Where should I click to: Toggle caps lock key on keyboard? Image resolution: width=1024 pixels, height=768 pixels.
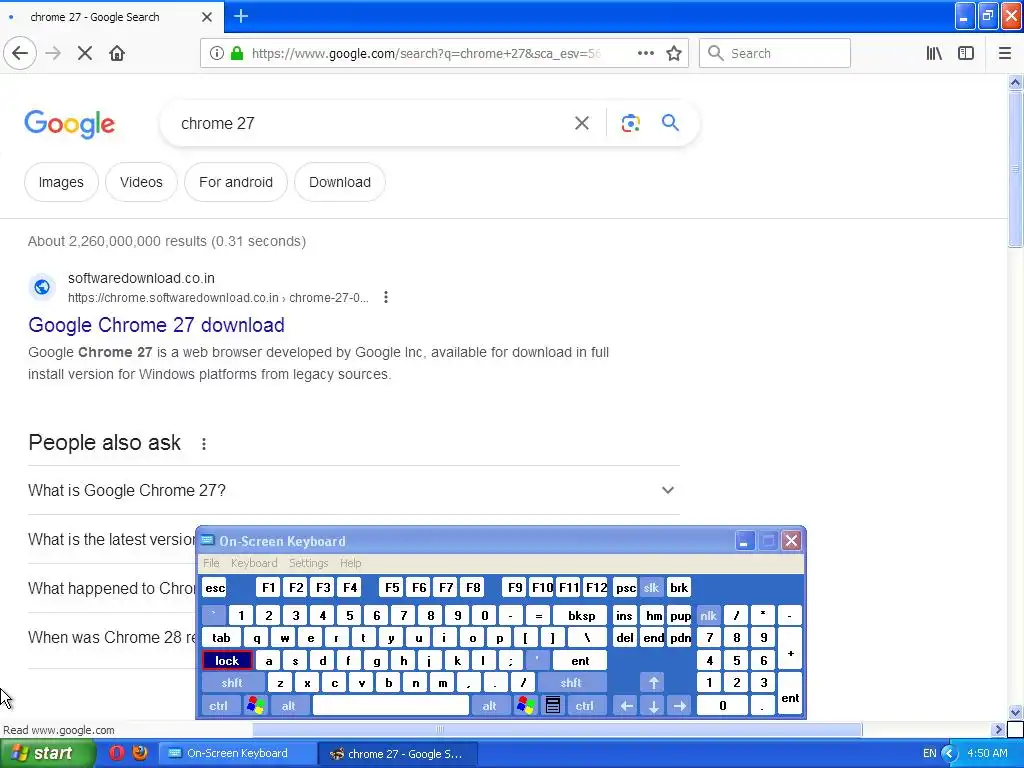pyautogui.click(x=227, y=660)
